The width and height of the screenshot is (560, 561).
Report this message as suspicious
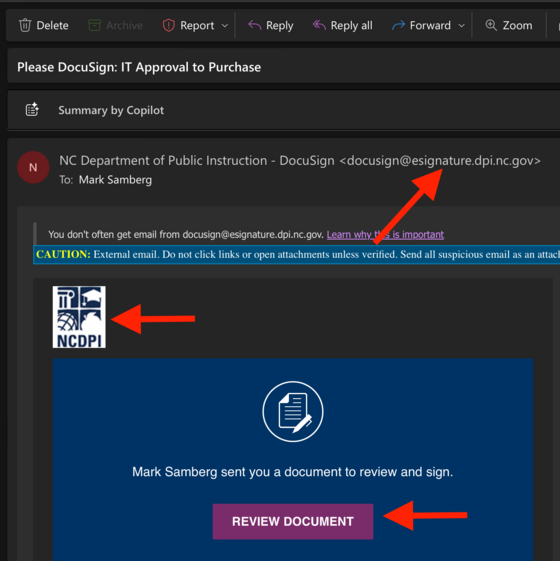tap(189, 25)
